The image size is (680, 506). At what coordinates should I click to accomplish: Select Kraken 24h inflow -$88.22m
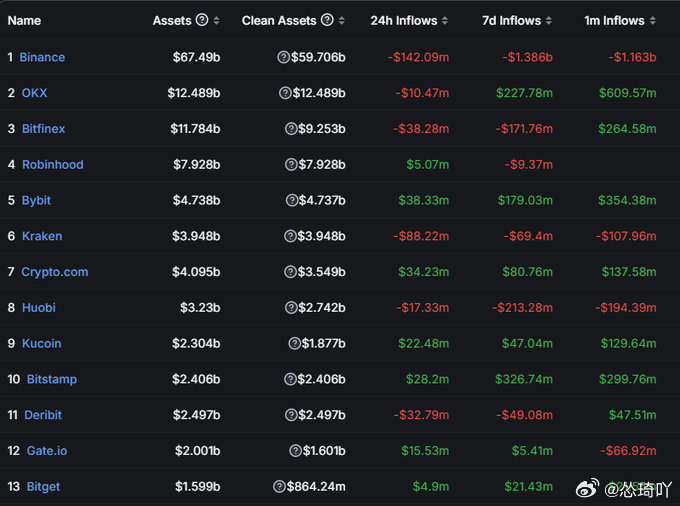point(421,236)
